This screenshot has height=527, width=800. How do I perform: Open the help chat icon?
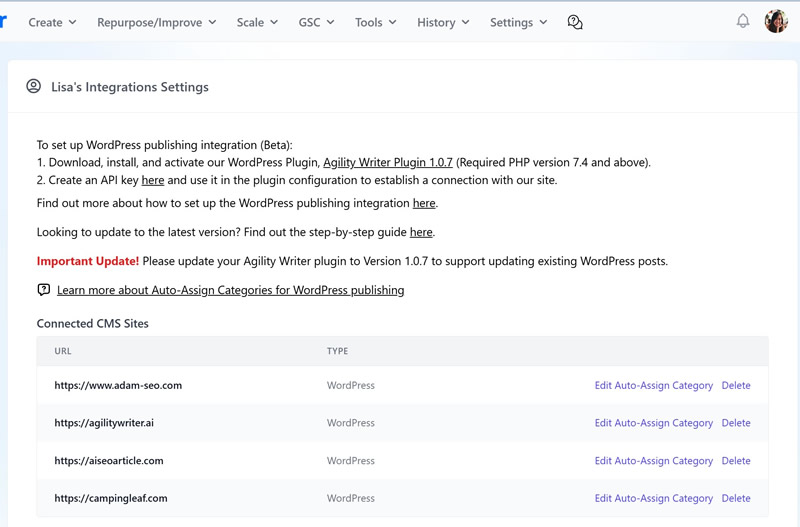pos(575,22)
